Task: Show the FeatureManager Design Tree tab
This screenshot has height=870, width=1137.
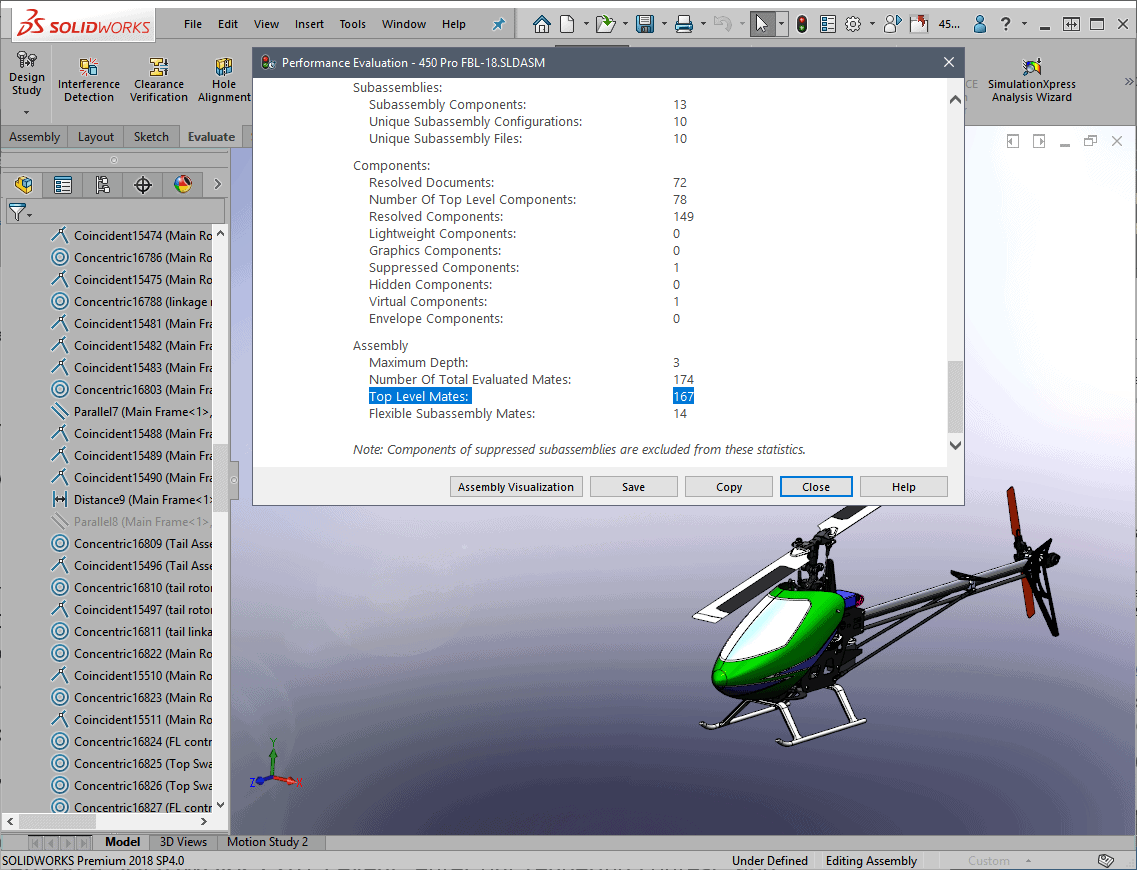Action: [x=23, y=185]
